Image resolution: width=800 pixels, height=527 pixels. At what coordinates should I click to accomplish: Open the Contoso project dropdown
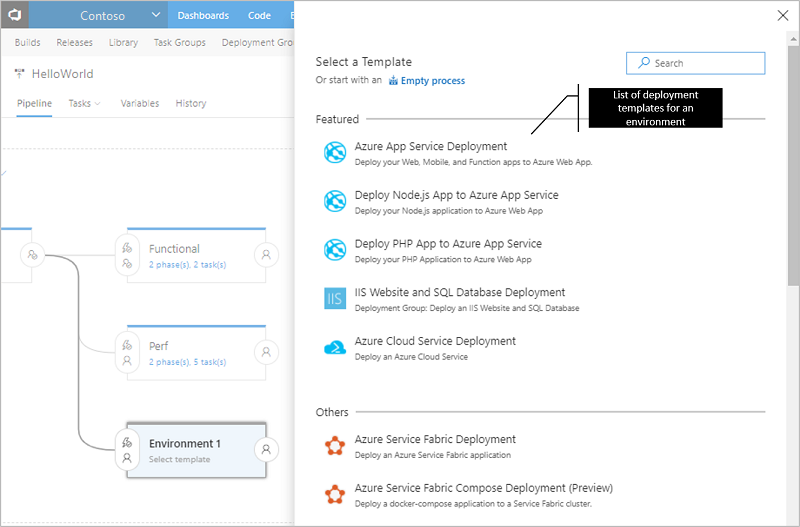[x=156, y=15]
